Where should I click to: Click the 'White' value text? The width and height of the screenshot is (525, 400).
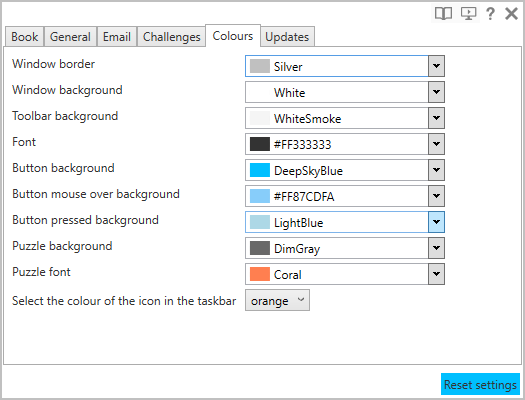tap(289, 93)
